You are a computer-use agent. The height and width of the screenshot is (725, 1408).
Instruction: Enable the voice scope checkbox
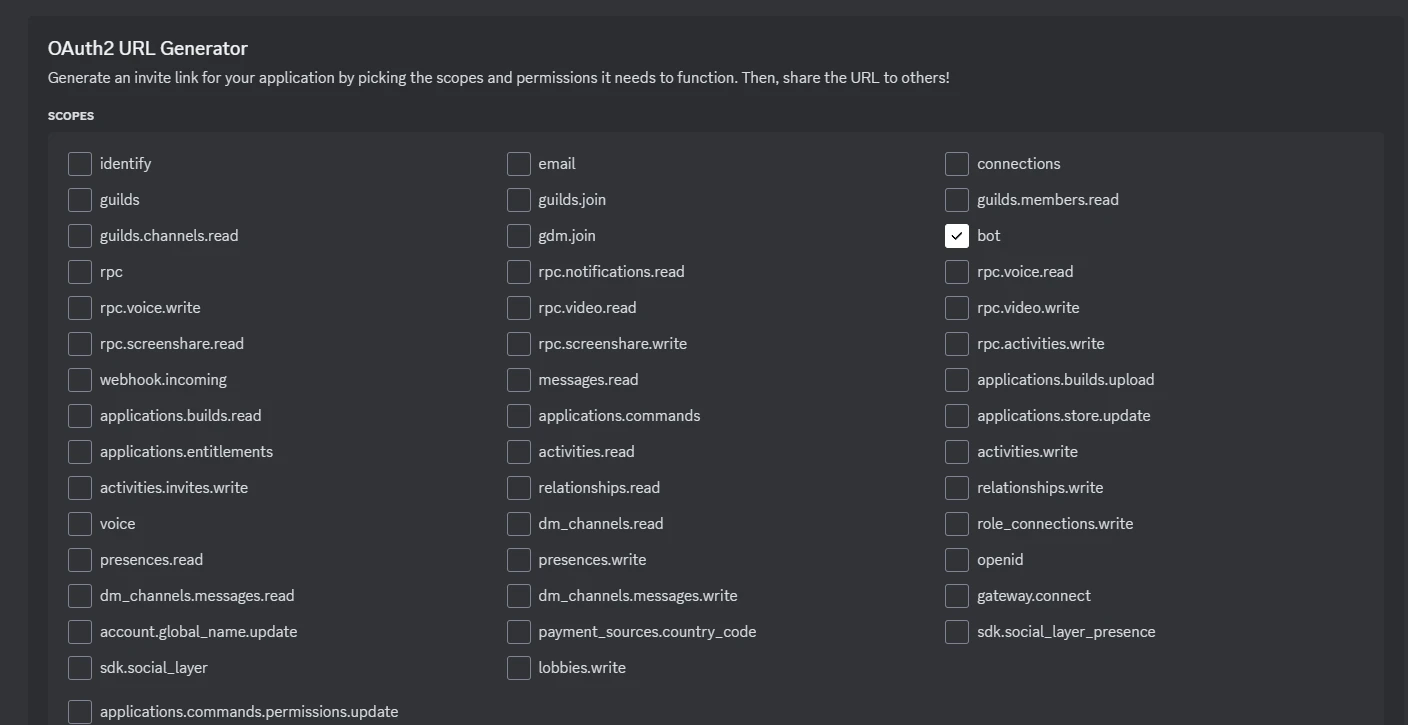(x=80, y=524)
